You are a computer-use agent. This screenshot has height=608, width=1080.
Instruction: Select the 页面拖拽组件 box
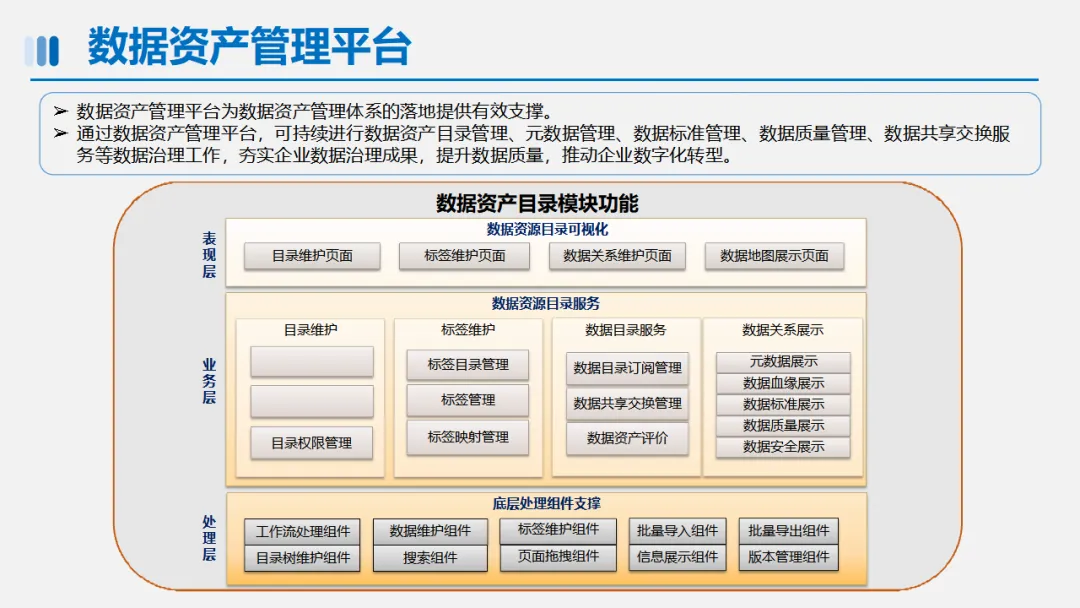558,556
